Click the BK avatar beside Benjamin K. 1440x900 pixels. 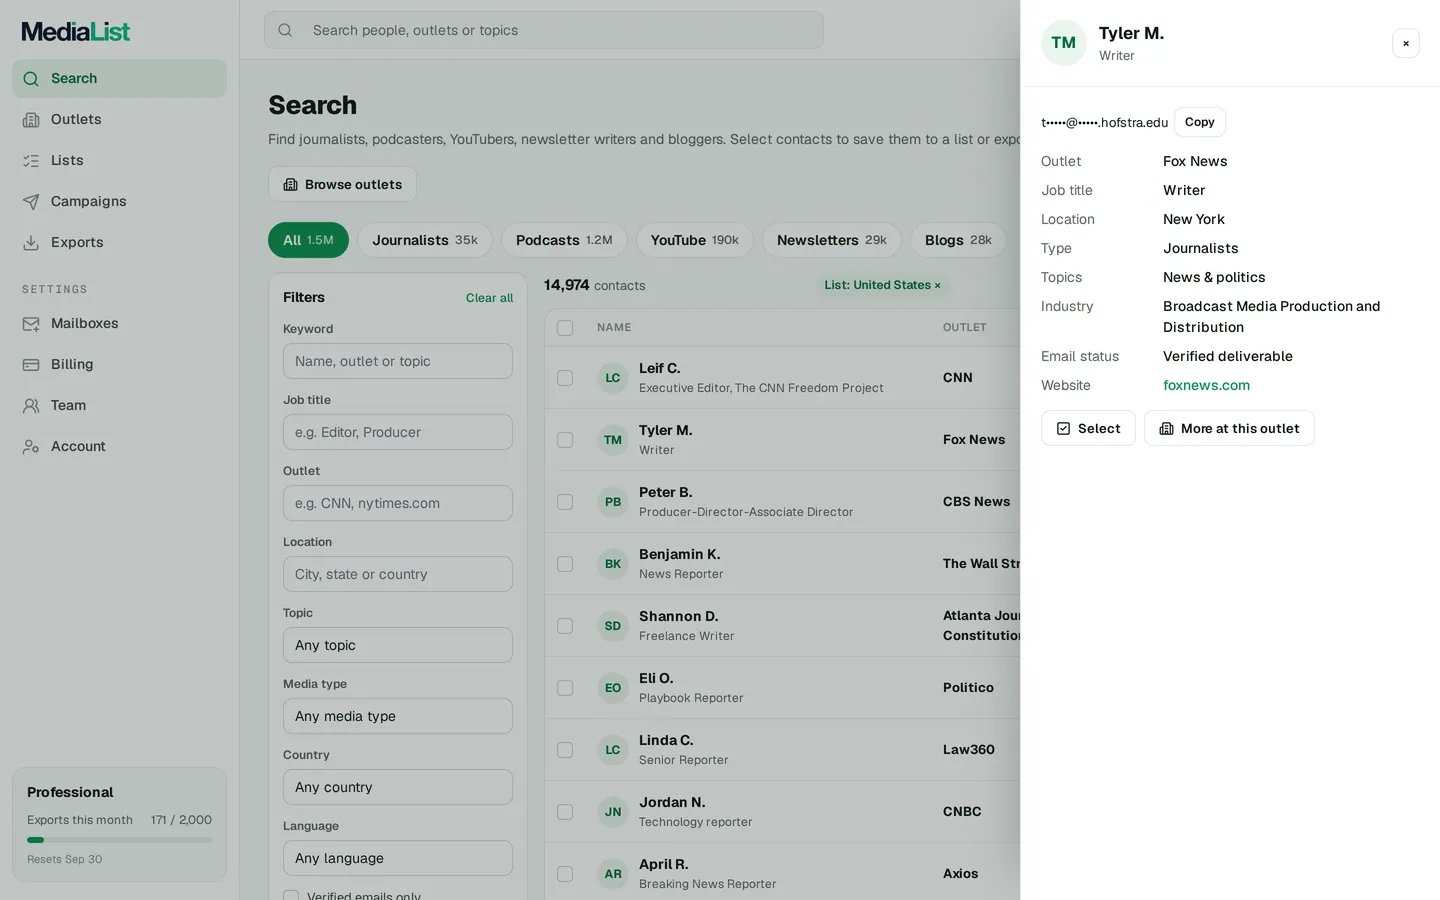(x=613, y=564)
